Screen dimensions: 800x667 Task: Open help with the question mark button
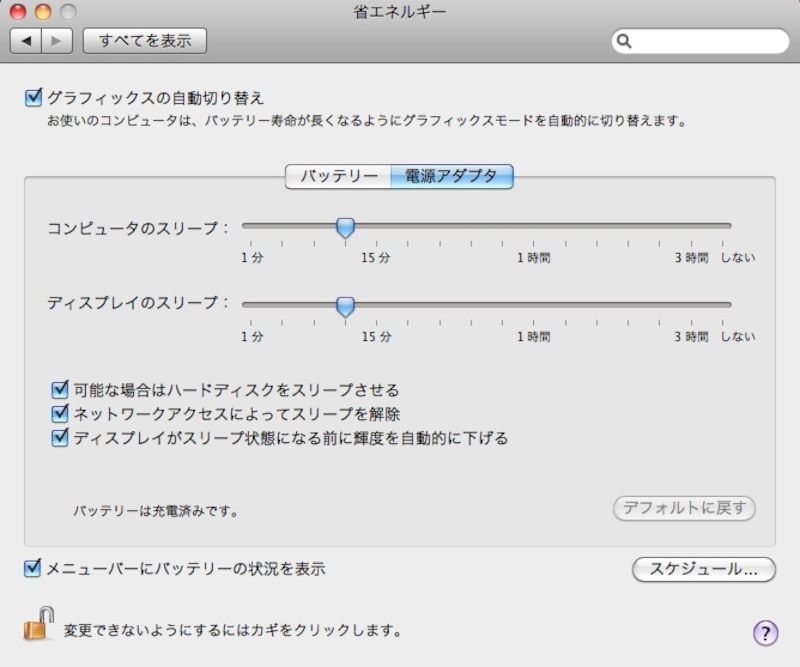(x=764, y=632)
